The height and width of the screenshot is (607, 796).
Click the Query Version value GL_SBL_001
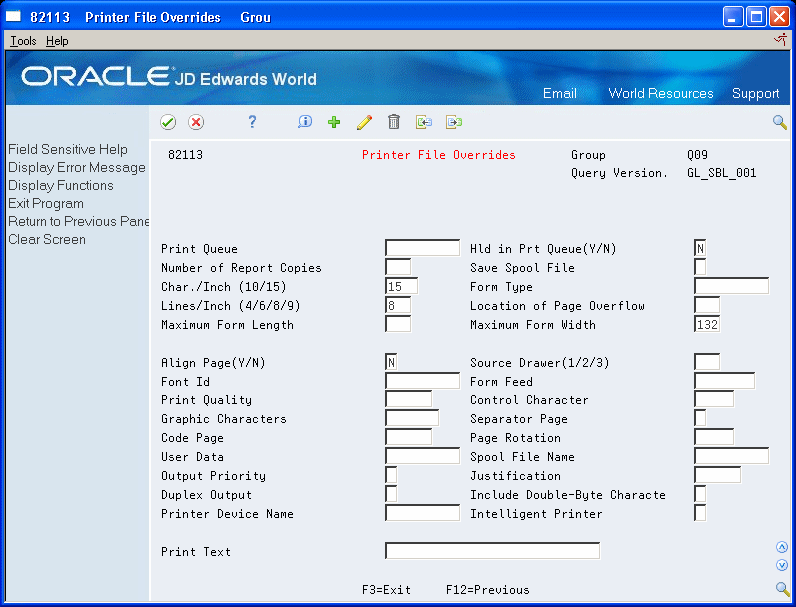tap(721, 173)
